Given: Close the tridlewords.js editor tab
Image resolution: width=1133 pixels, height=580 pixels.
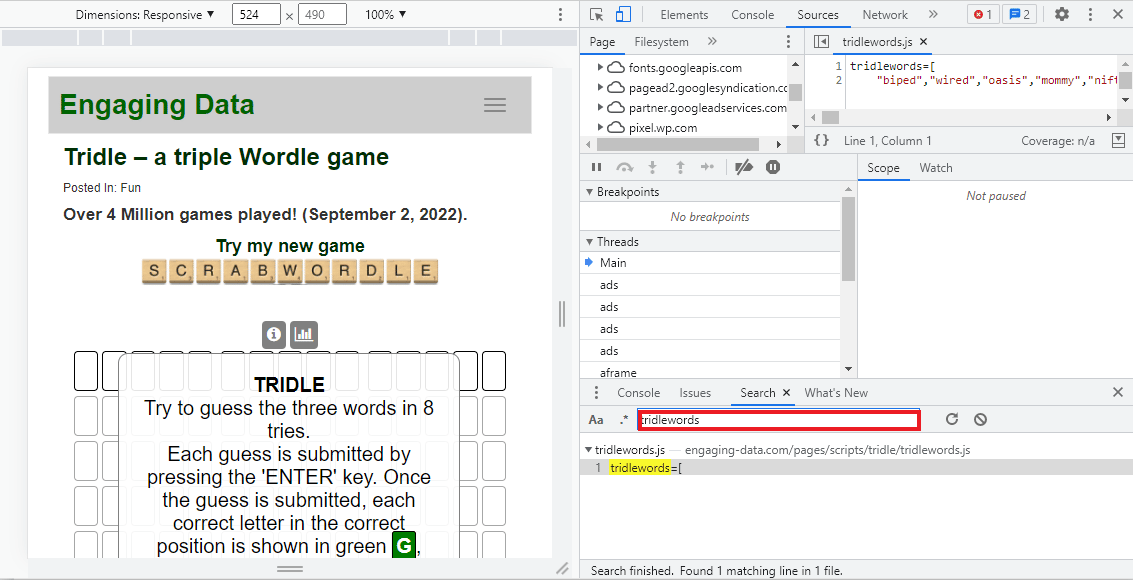Looking at the screenshot, I should [x=923, y=42].
